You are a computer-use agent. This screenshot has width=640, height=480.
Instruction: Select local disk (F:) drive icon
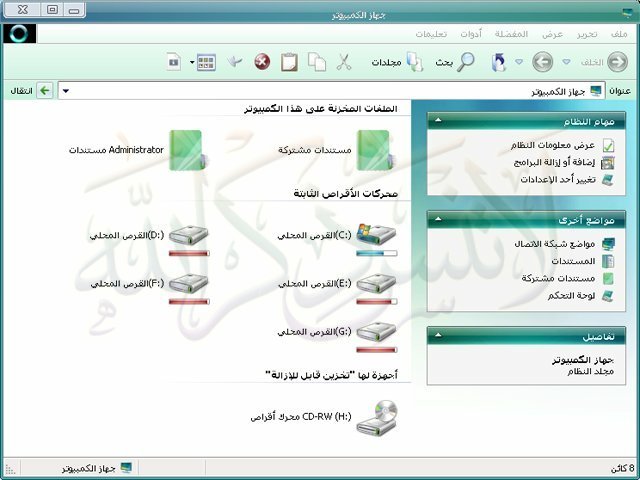[x=189, y=283]
